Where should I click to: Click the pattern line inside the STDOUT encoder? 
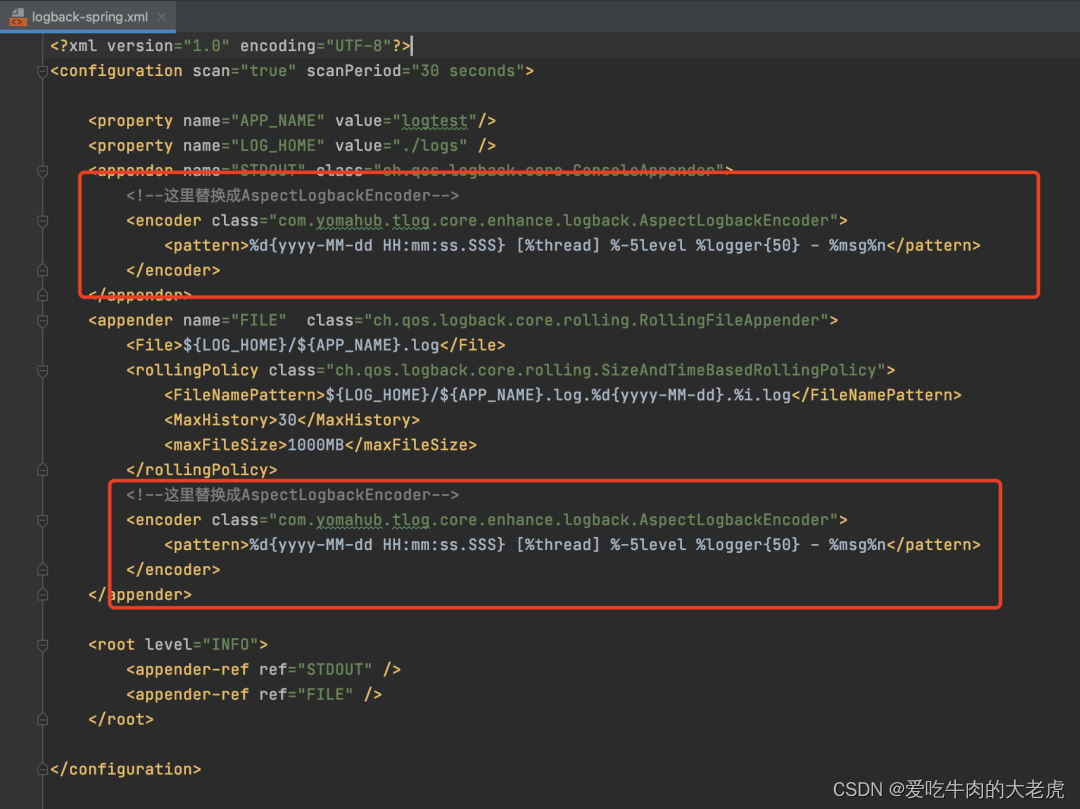[572, 245]
